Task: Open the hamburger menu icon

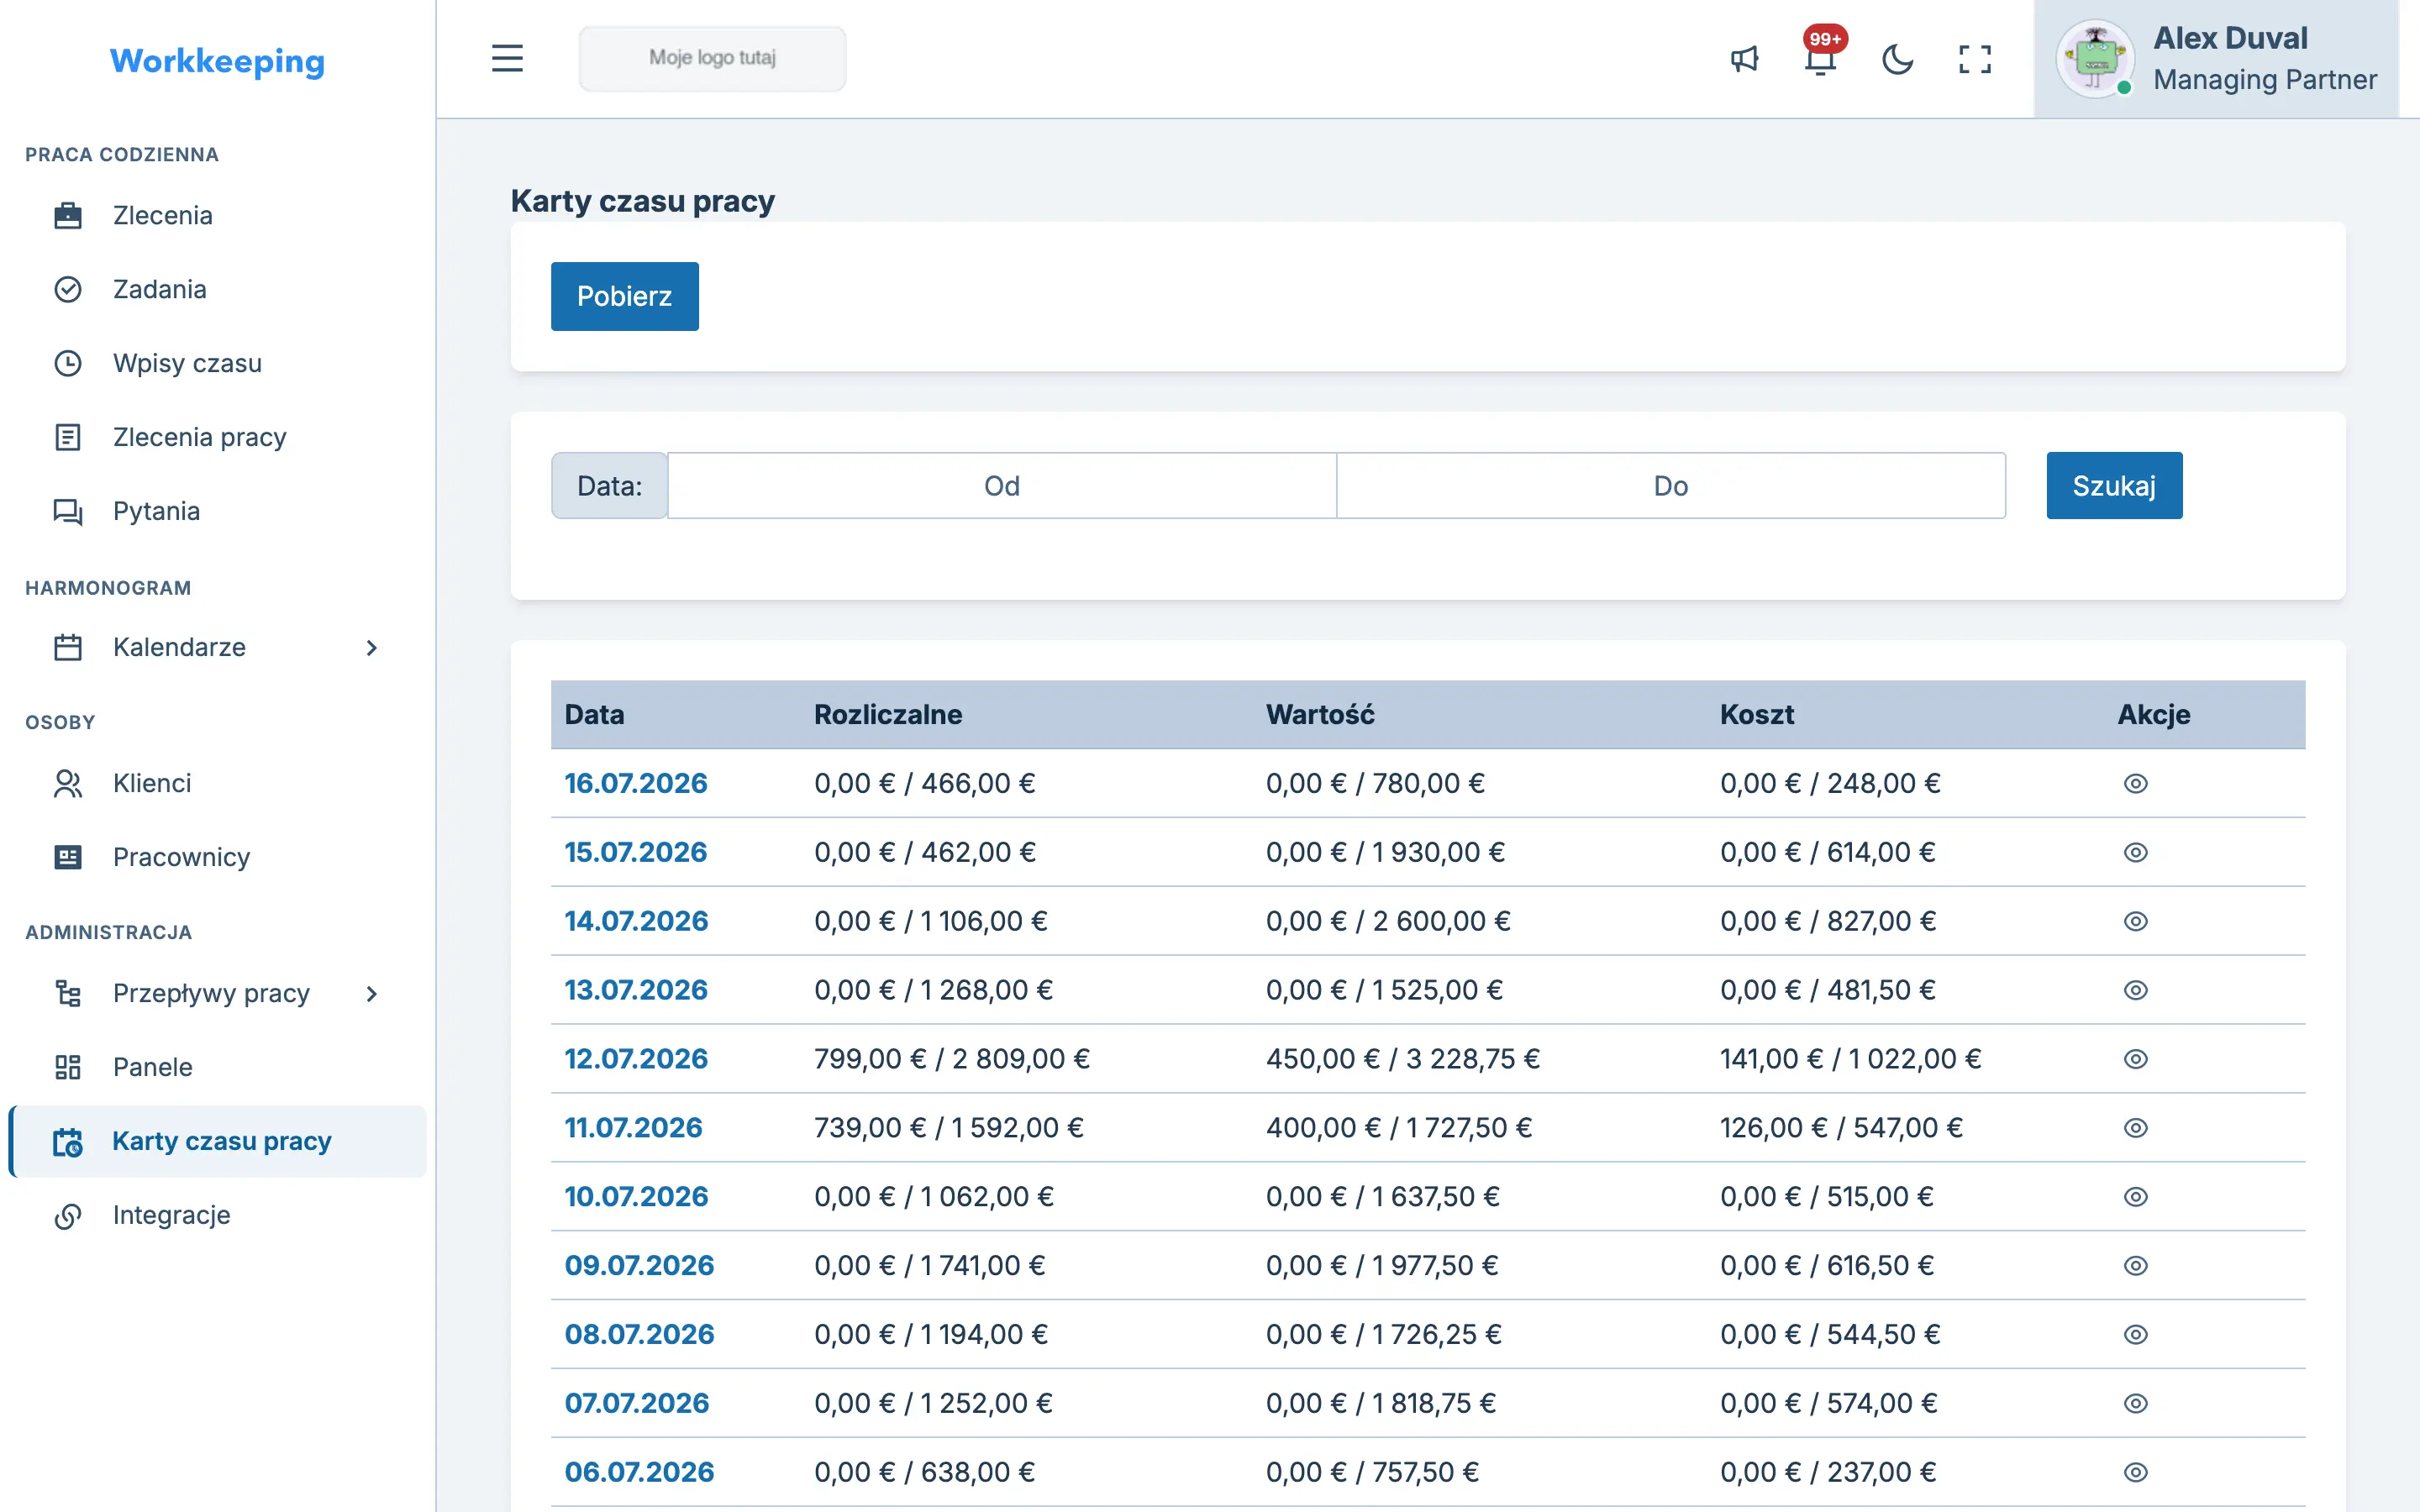Action: pyautogui.click(x=507, y=58)
